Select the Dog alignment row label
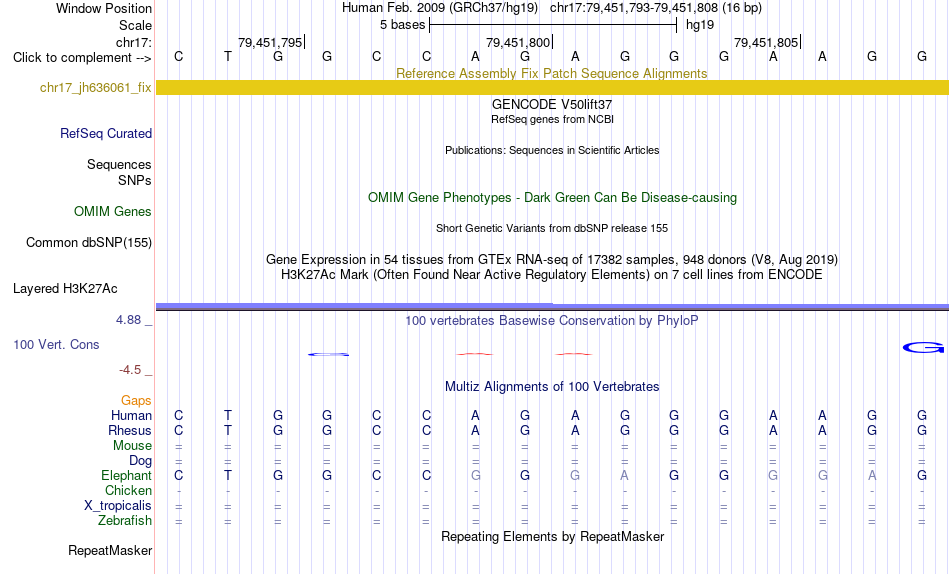950x574 pixels. click(x=140, y=461)
